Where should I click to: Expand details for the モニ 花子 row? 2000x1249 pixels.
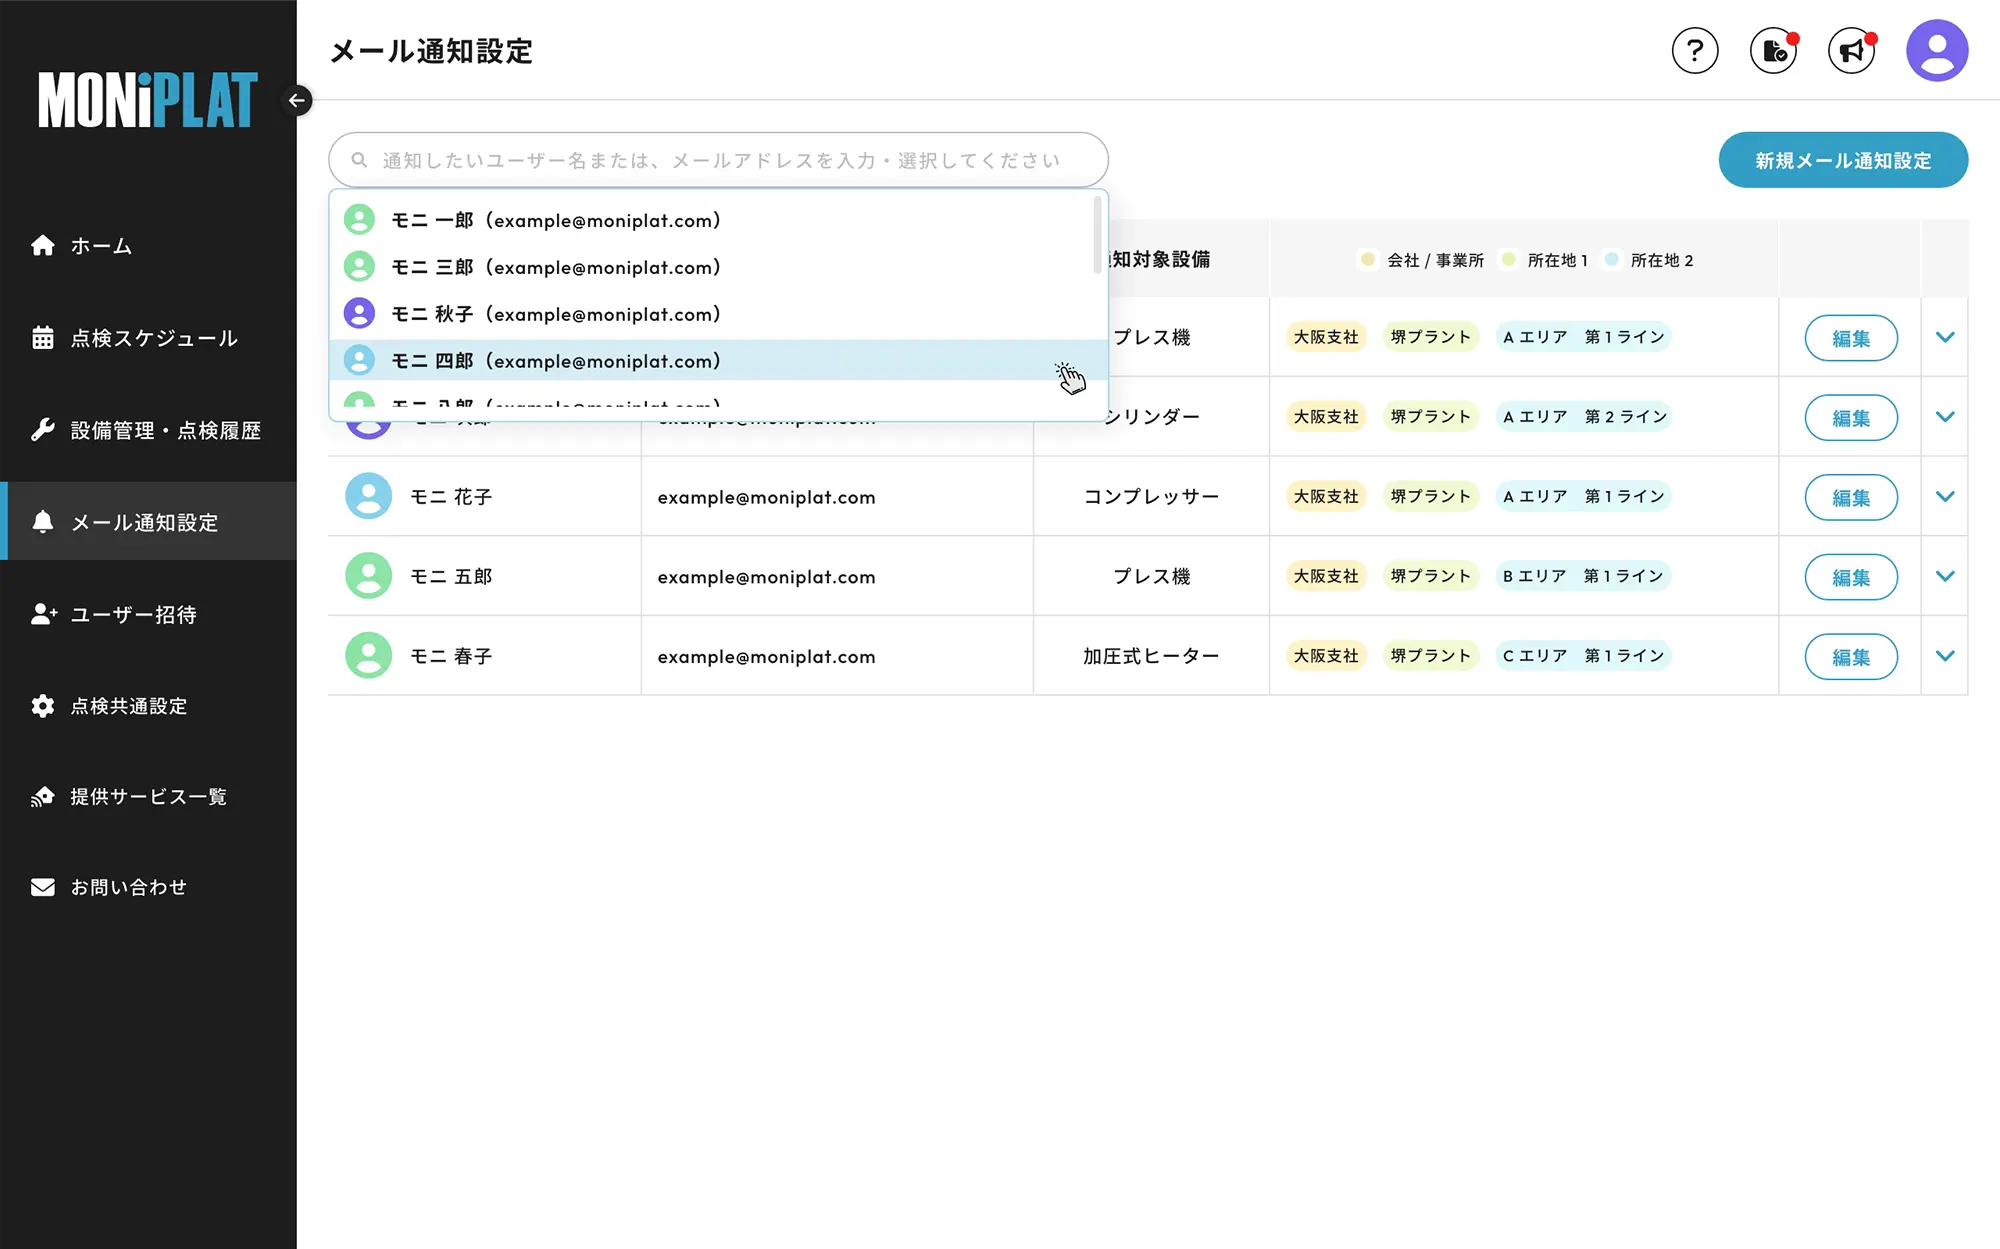coord(1945,497)
